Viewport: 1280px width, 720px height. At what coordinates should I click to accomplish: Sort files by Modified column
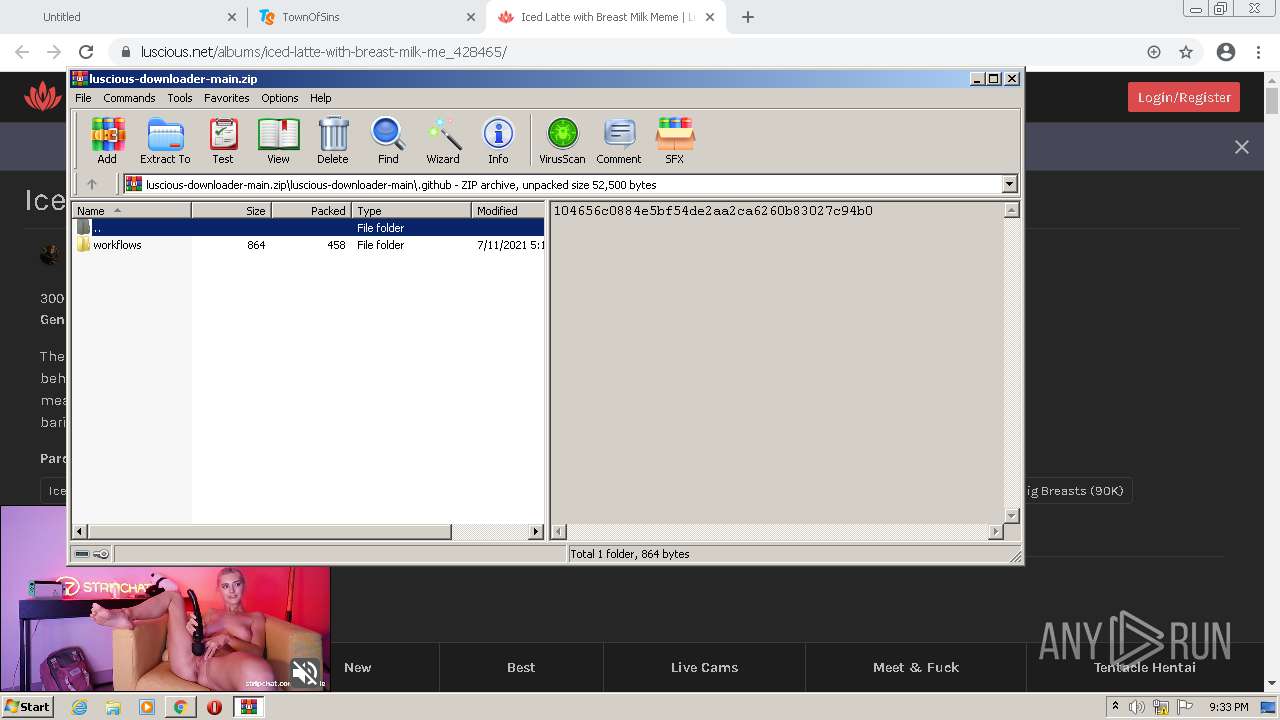tap(508, 210)
